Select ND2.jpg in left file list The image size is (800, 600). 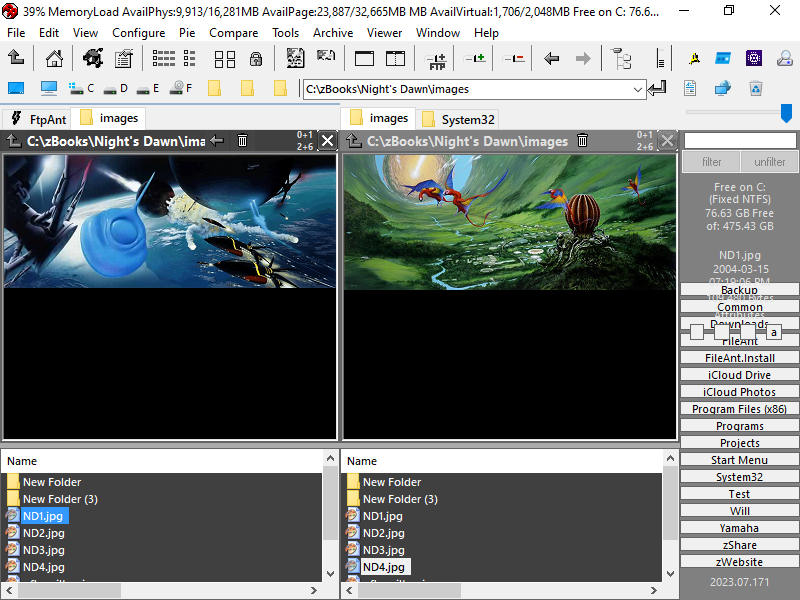(x=44, y=533)
